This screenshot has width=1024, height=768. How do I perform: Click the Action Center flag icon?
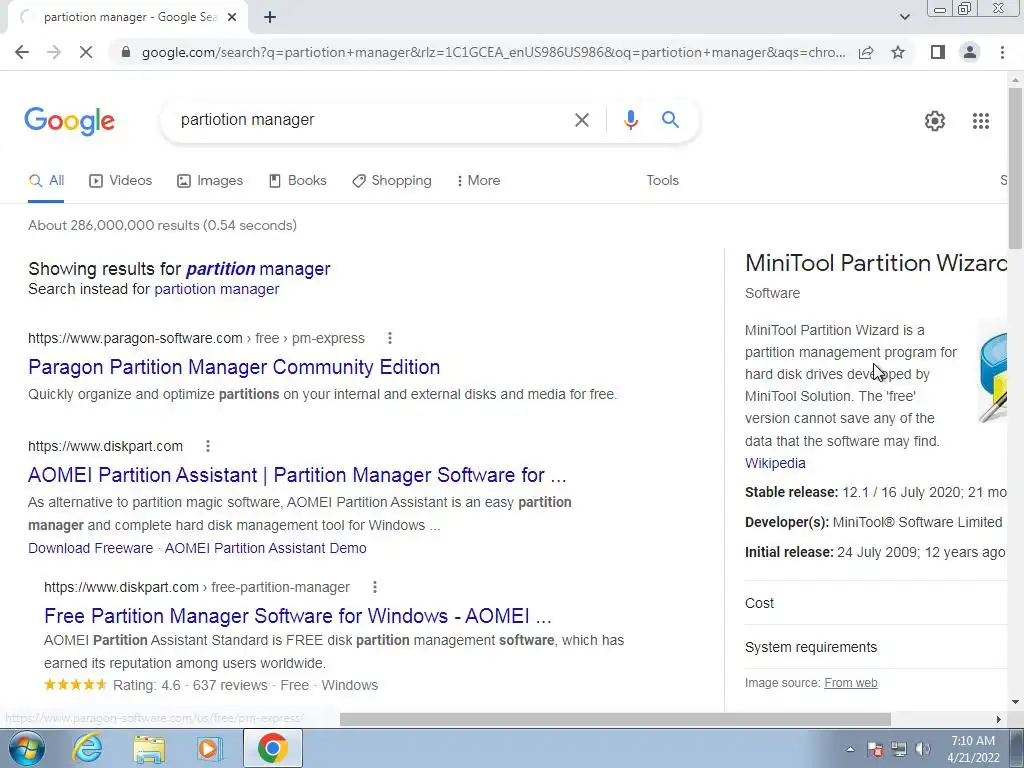875,749
